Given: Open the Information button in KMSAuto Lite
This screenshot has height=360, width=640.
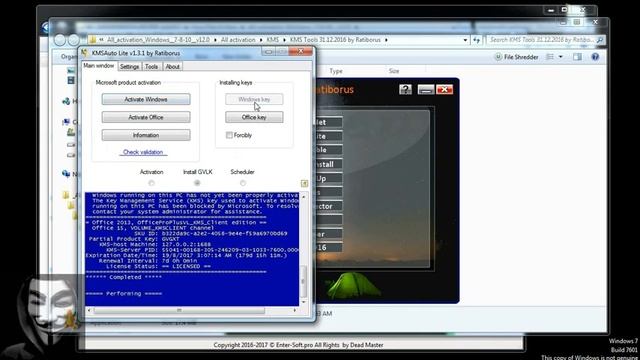Looking at the screenshot, I should tap(146, 135).
